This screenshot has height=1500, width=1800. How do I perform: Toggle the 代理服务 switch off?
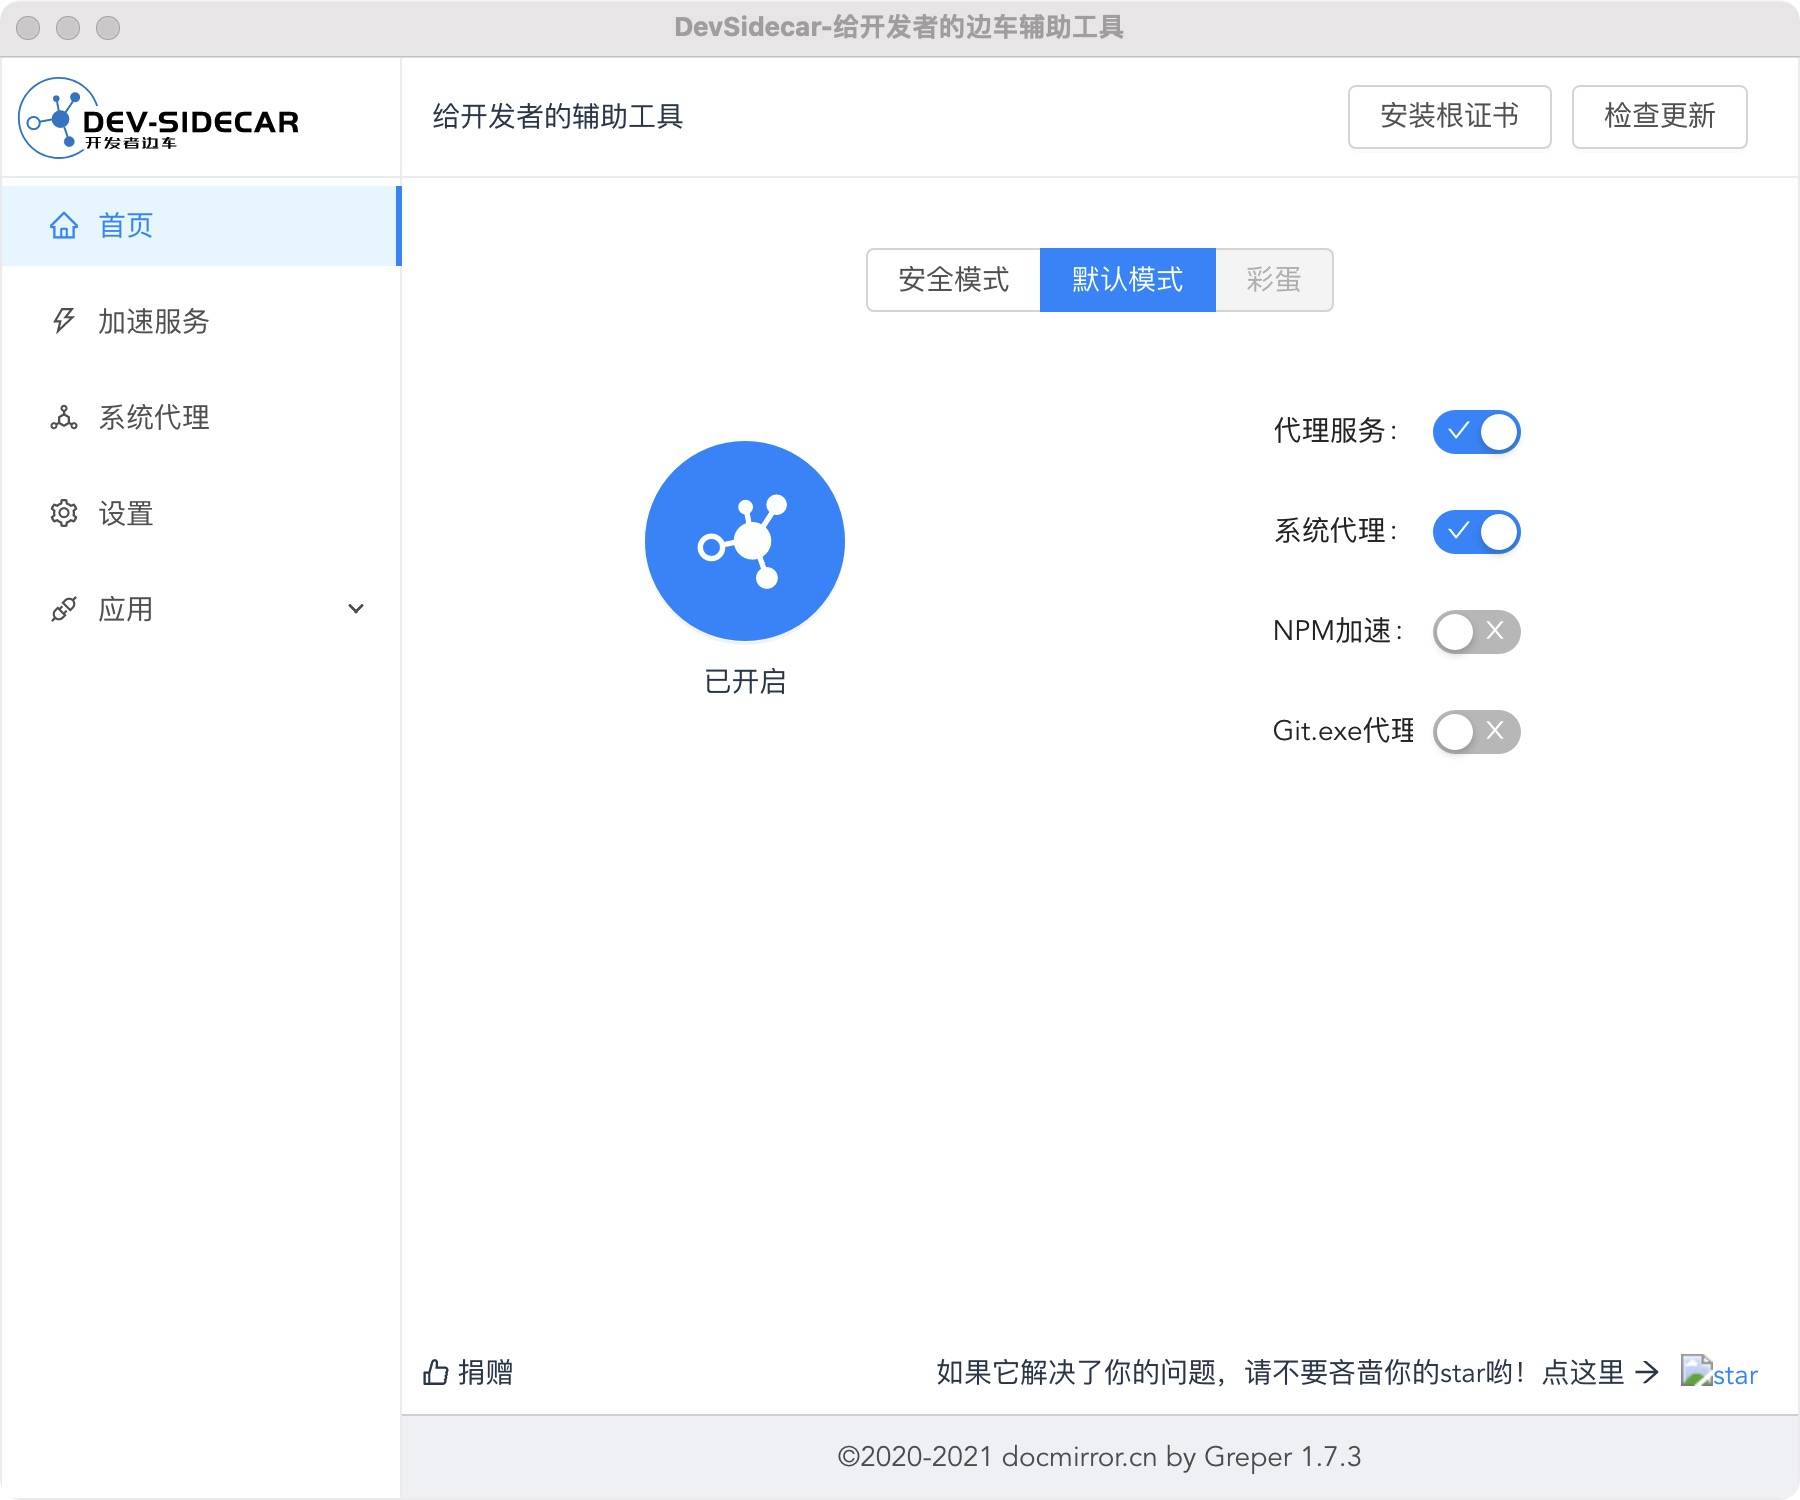coord(1476,431)
